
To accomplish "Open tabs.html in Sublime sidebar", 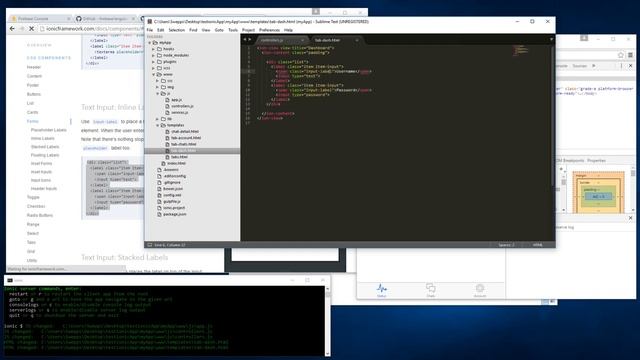I will 179,157.
